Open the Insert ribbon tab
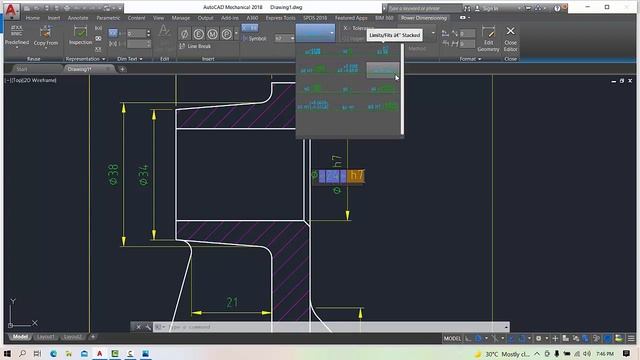The image size is (640, 360). (x=54, y=18)
